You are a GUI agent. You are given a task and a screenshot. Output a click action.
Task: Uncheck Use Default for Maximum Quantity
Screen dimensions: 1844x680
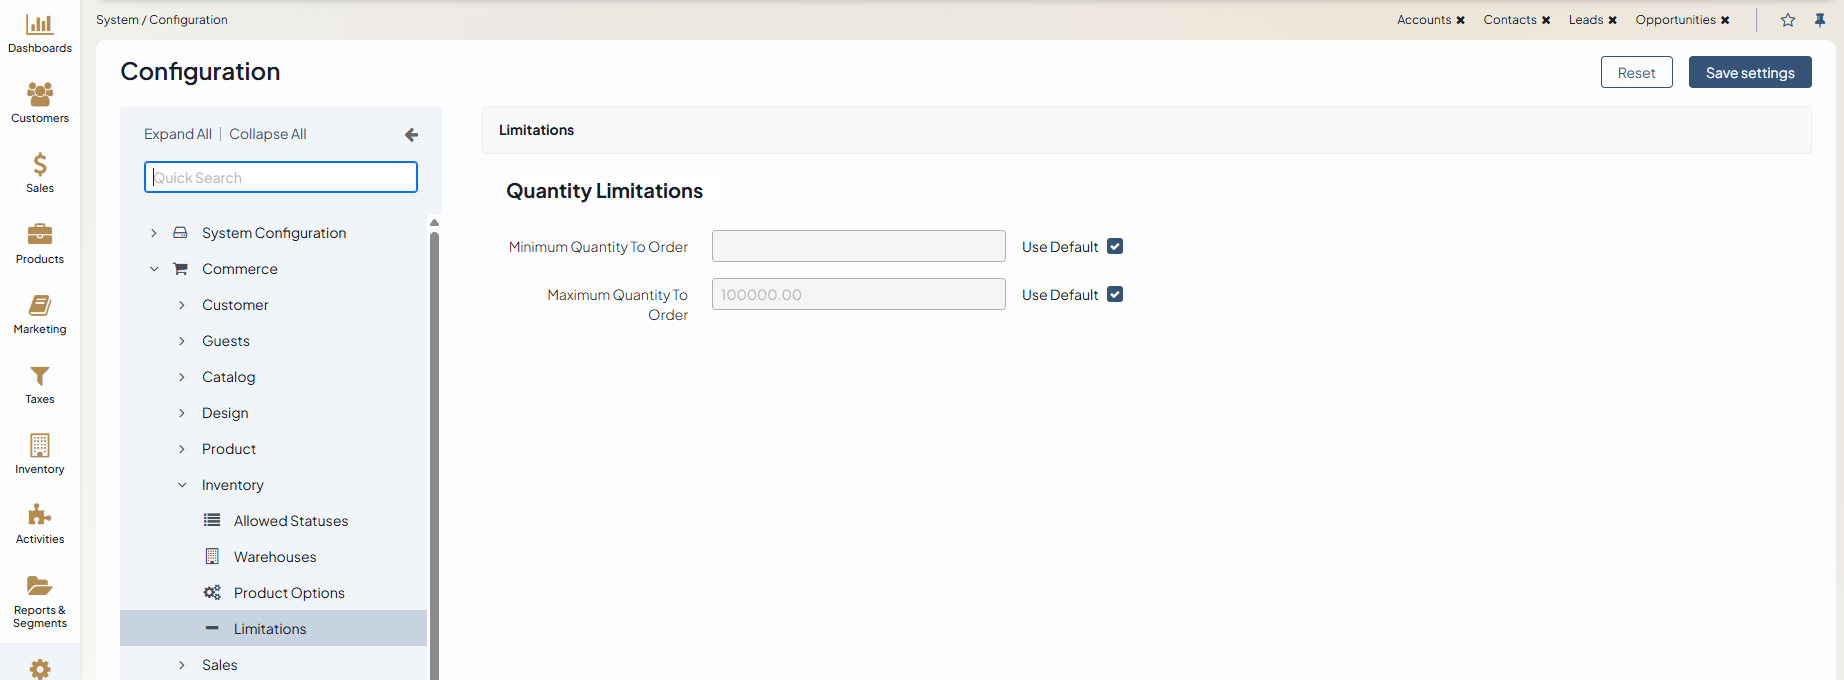[x=1115, y=294]
